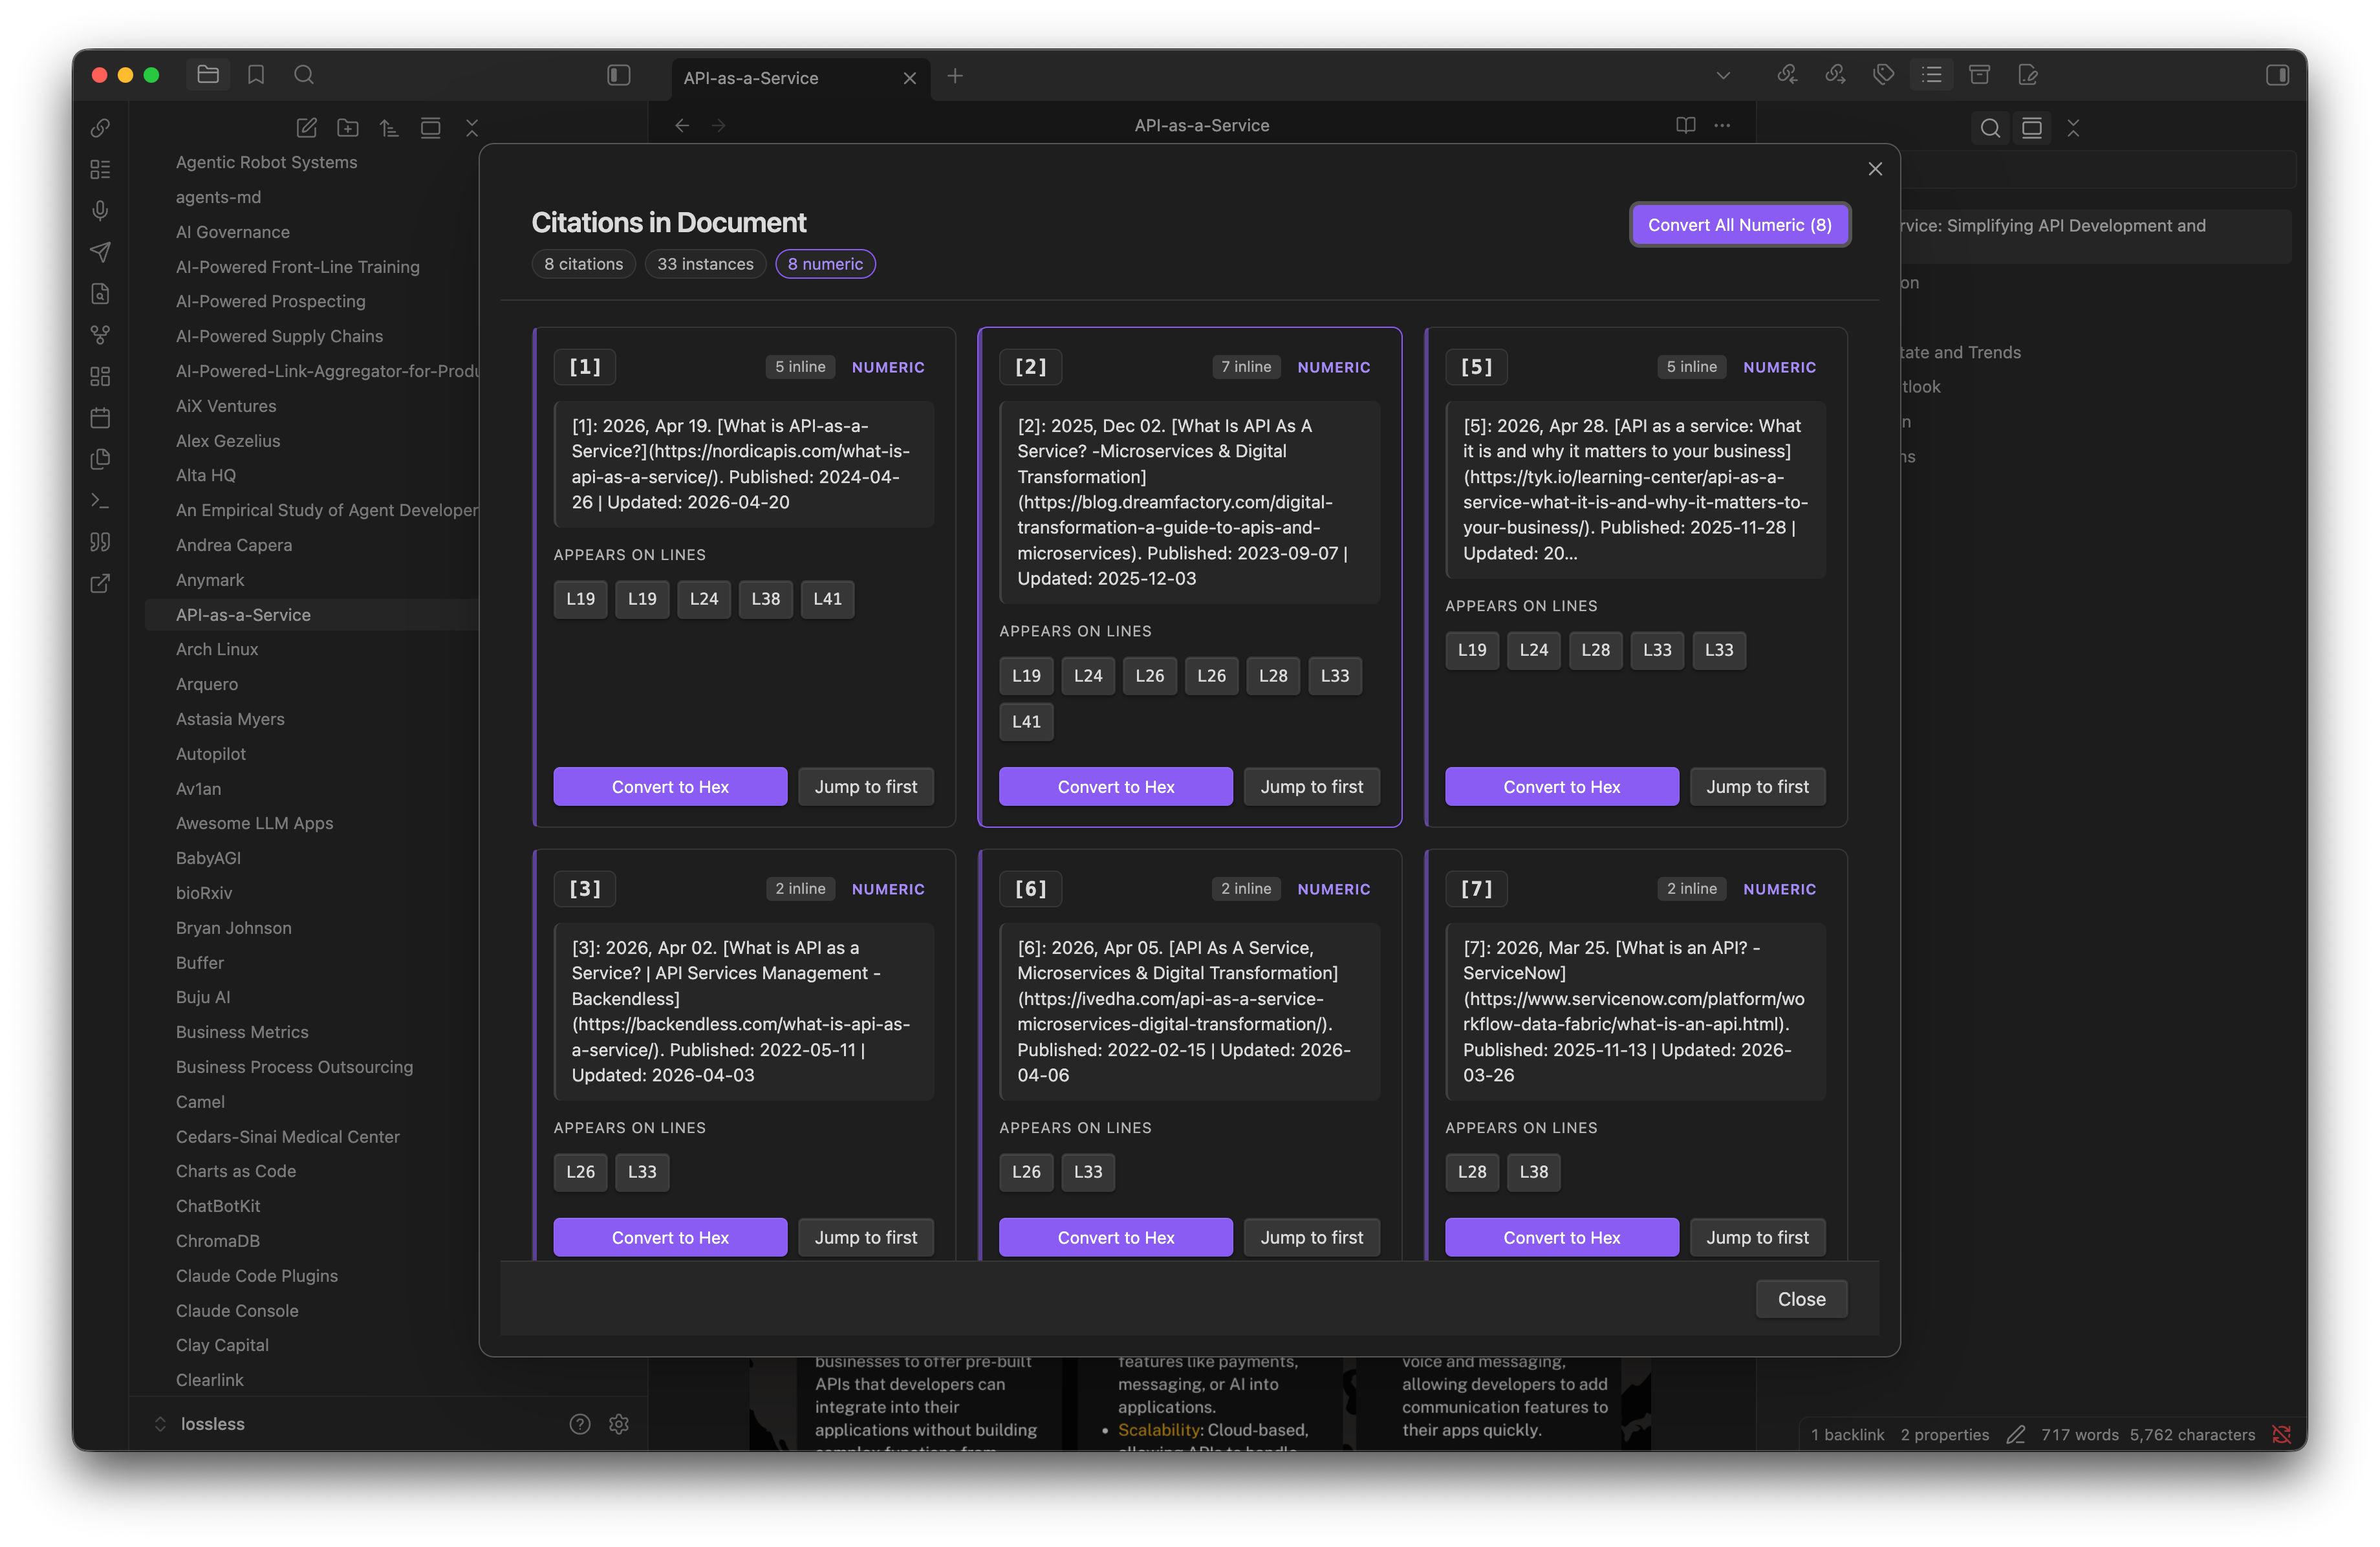Viewport: 2380px width, 1547px height.
Task: Jump to first for citation [6]
Action: click(x=1312, y=1237)
